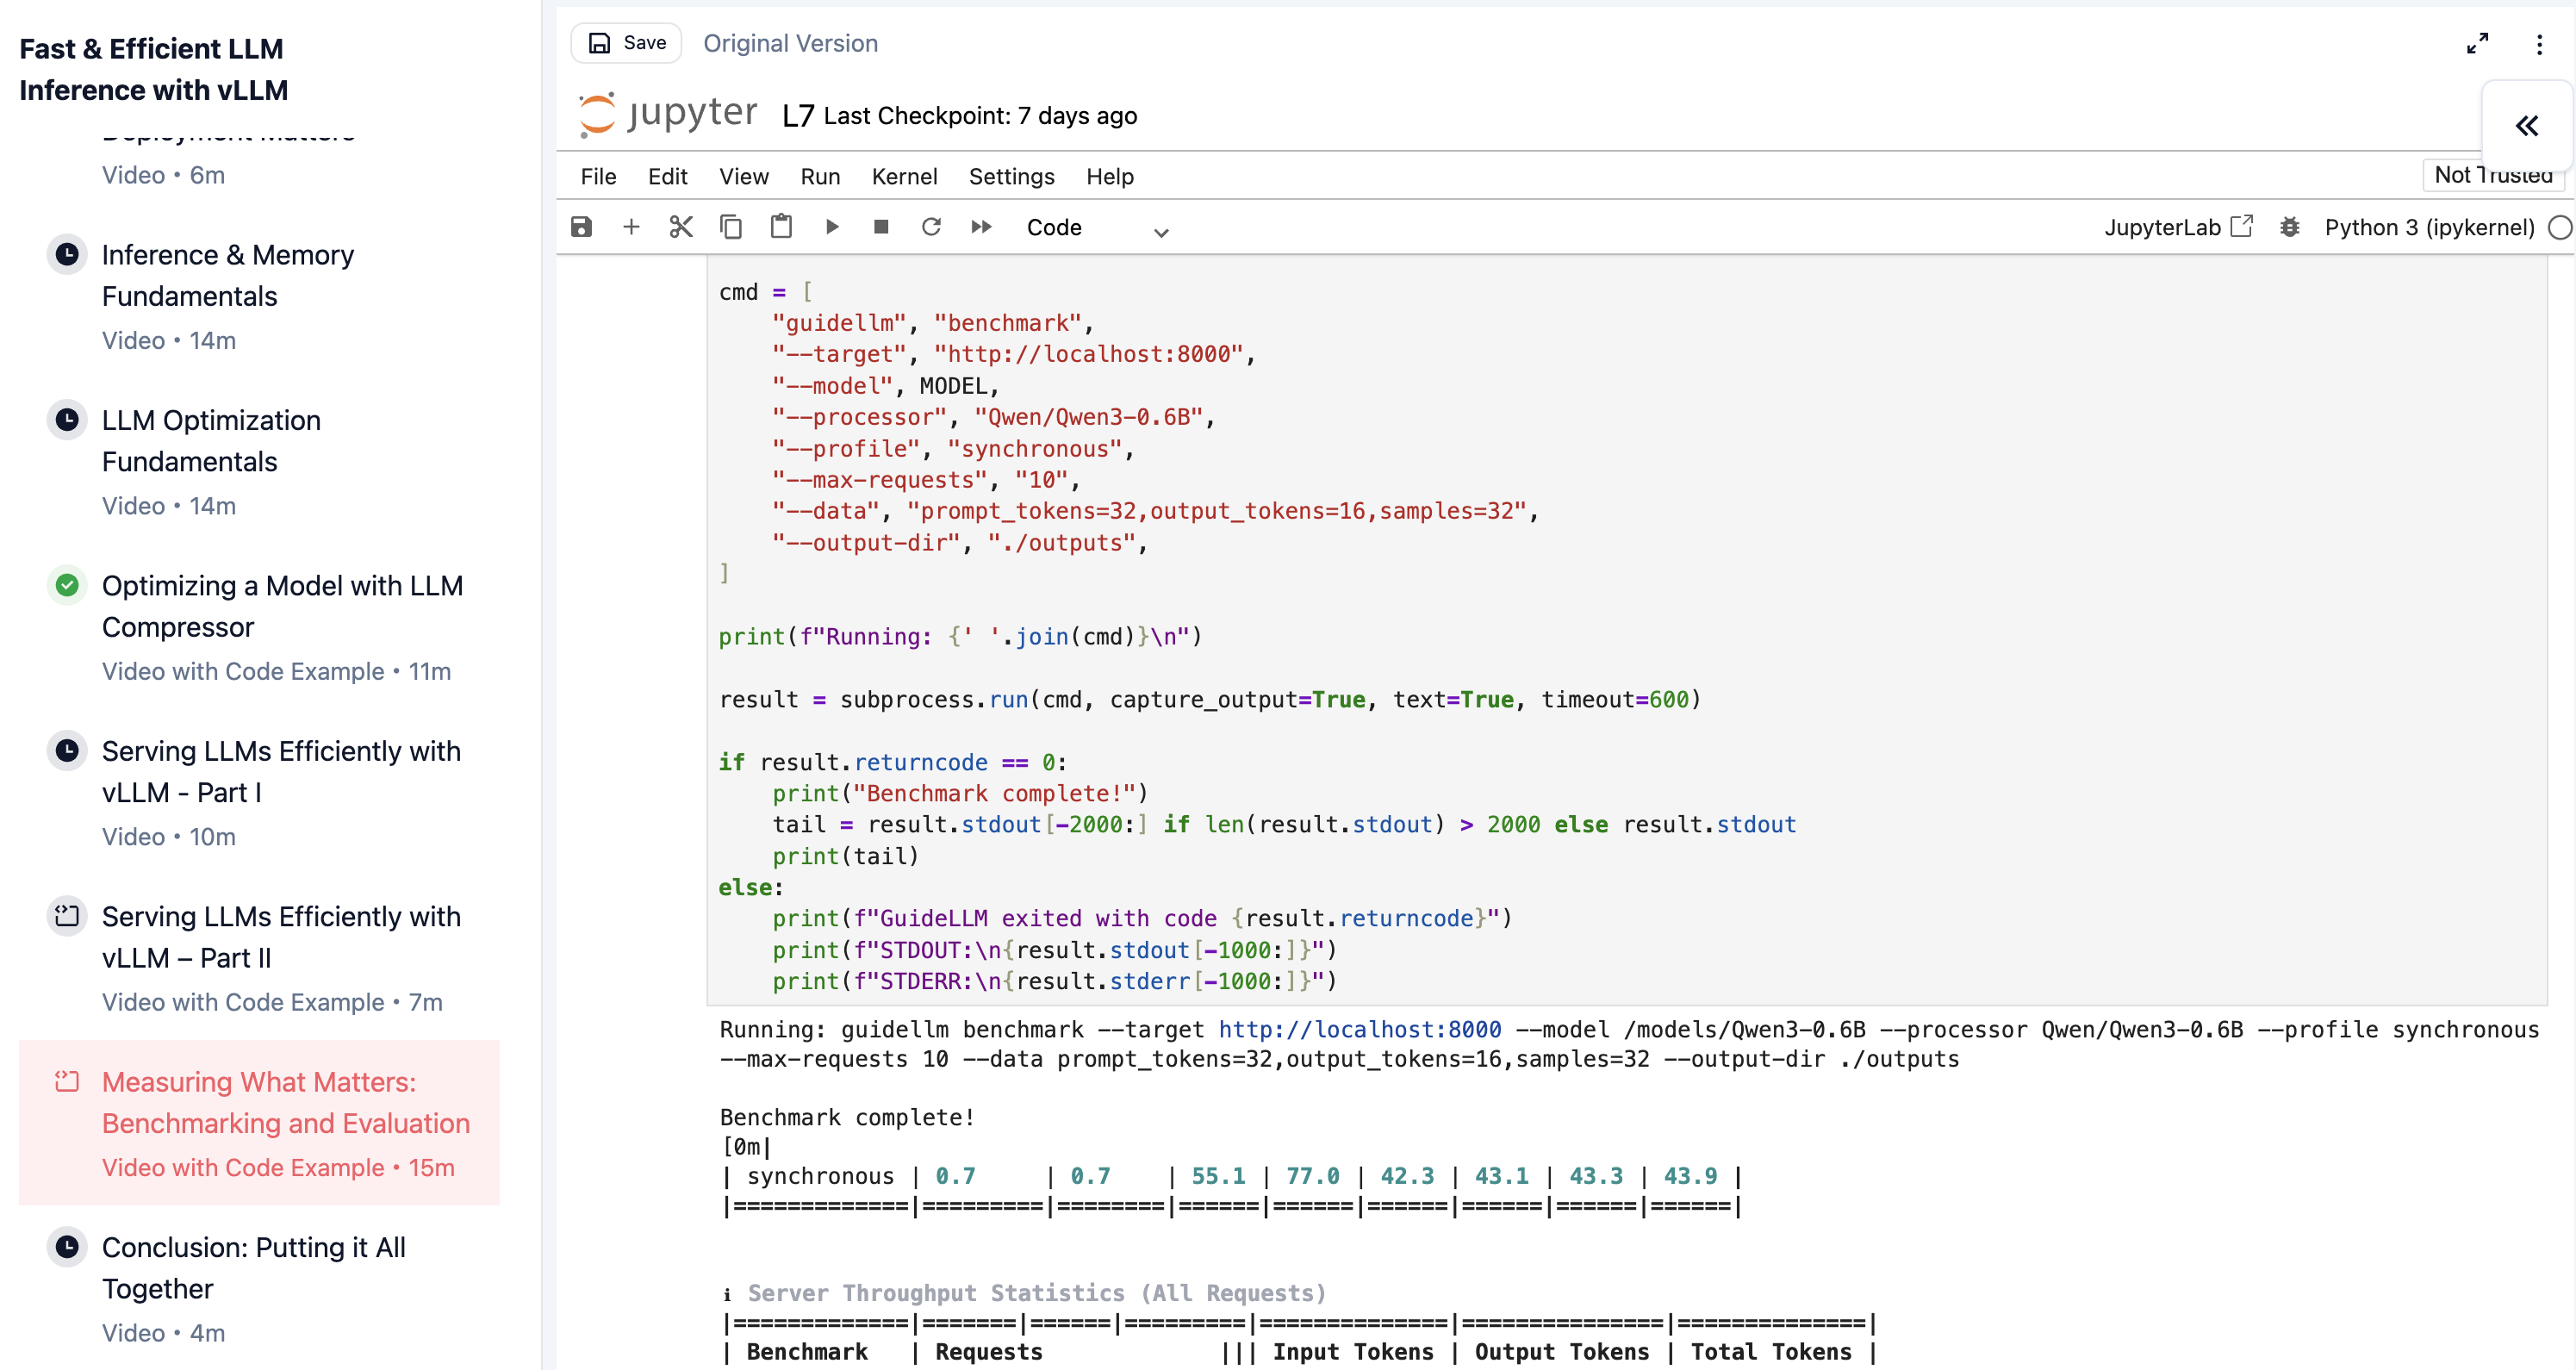Click the L7 notebook title

pyautogui.click(x=798, y=116)
